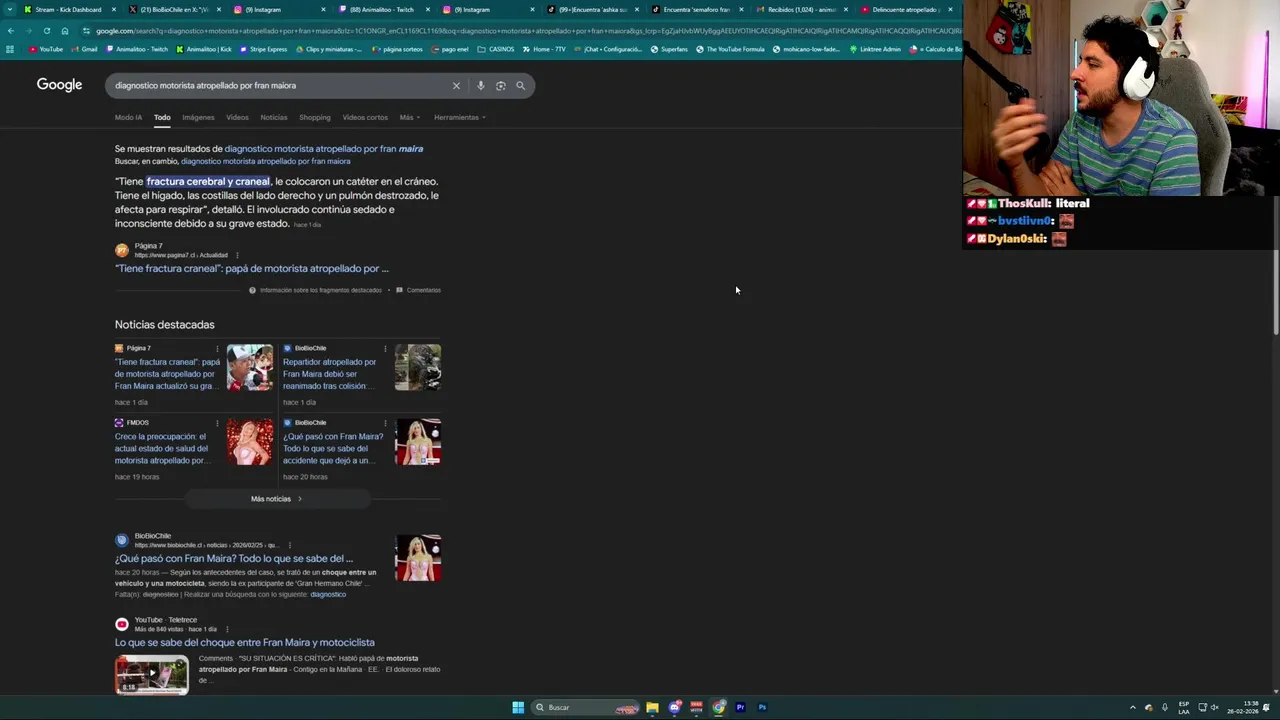1280x720 pixels.
Task: Open the 'The YouTube Formula' bookmark
Action: click(731, 49)
